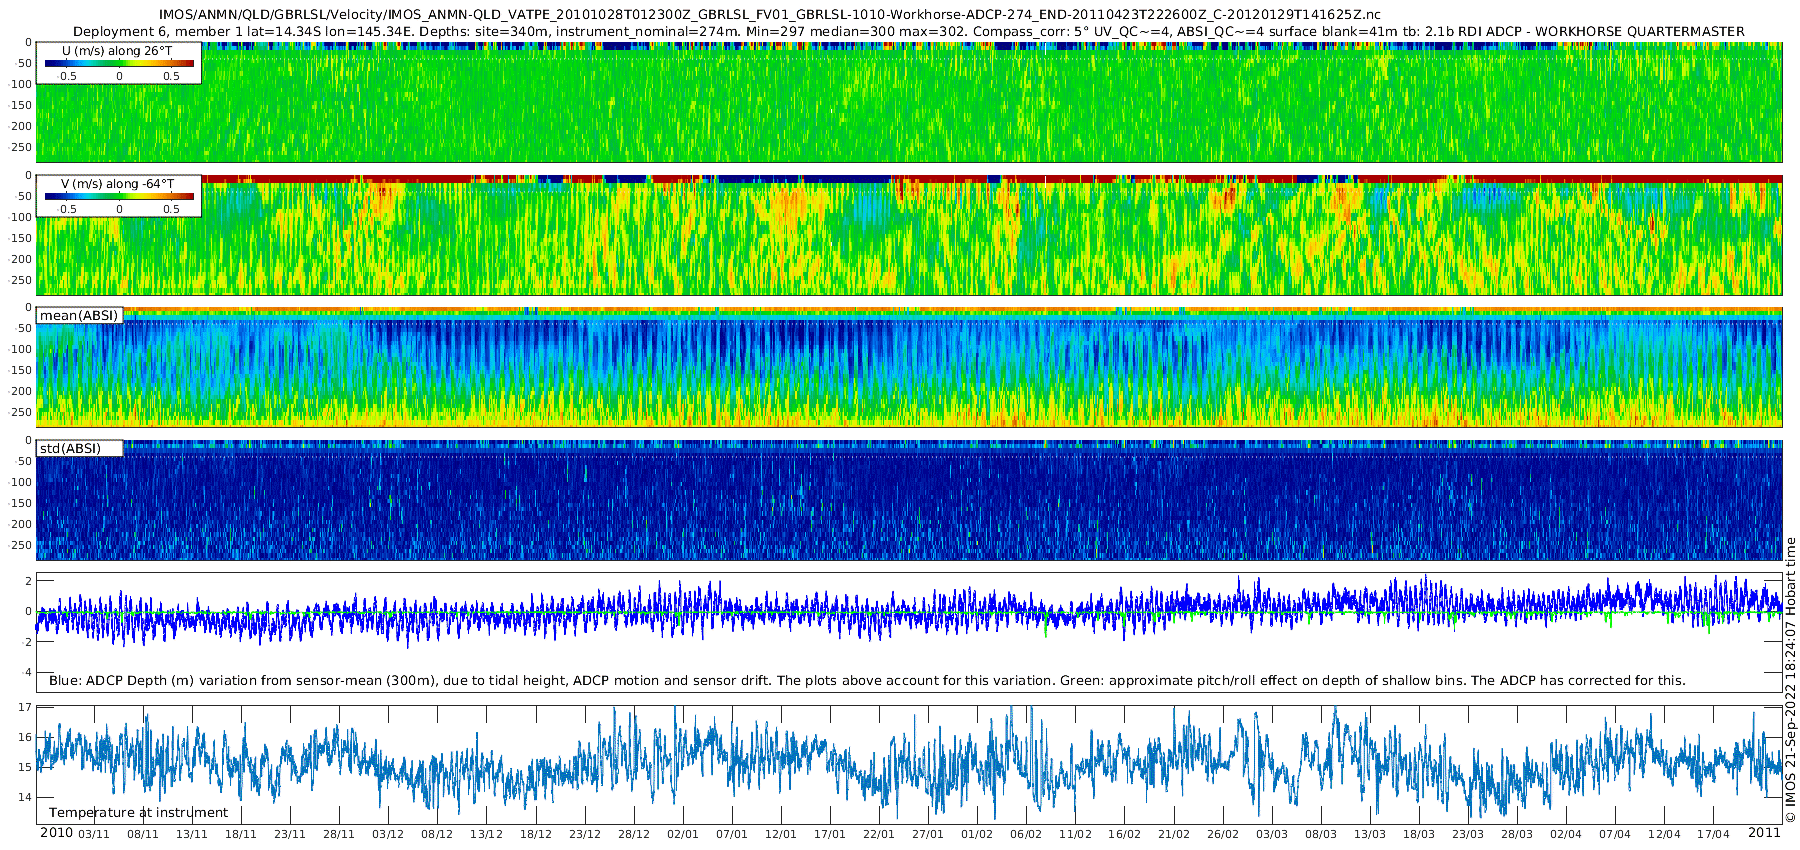
Task: Click the mean(ABSI) panel label
Action: pos(79,316)
